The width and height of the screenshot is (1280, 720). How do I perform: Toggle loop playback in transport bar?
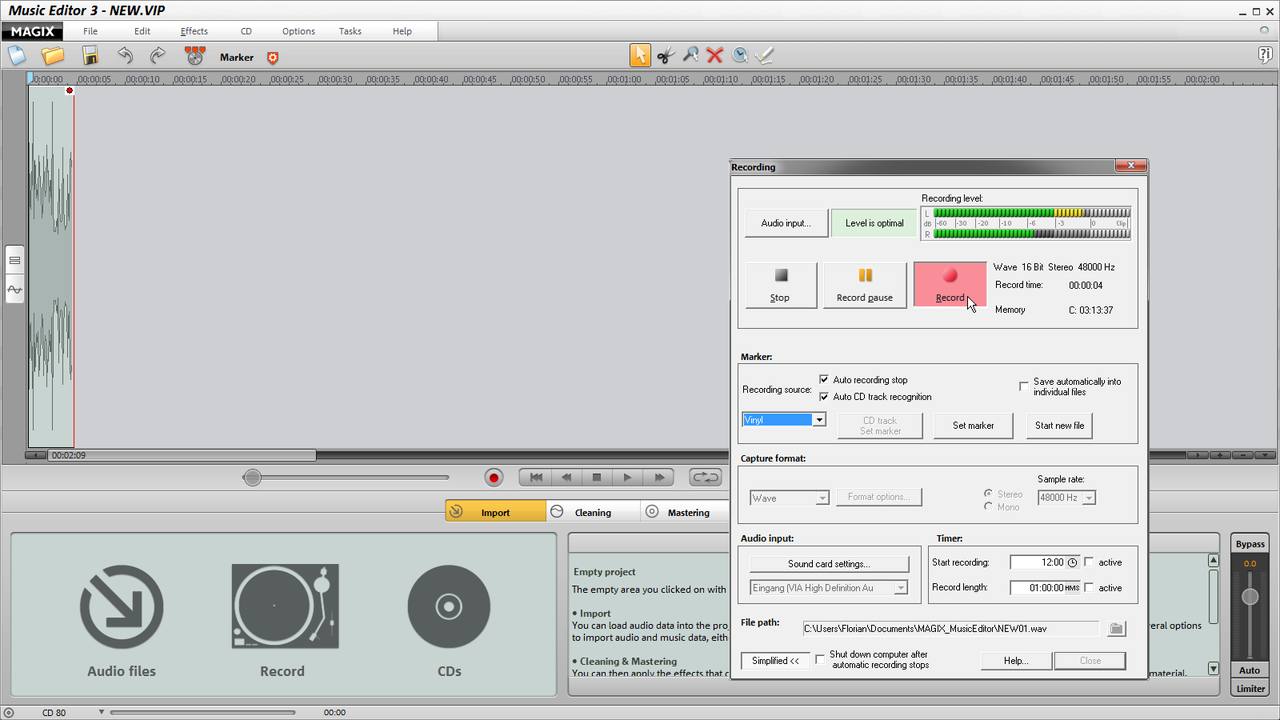[x=705, y=478]
